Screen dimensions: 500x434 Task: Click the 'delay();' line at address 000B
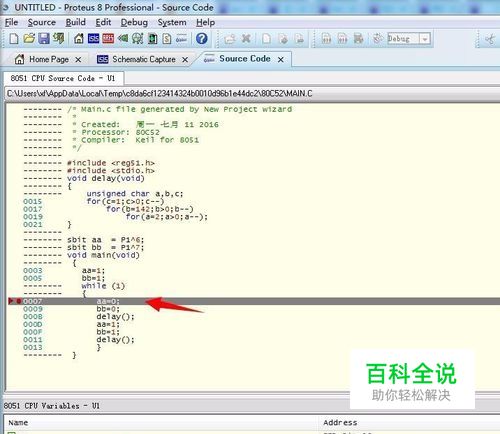click(x=115, y=317)
